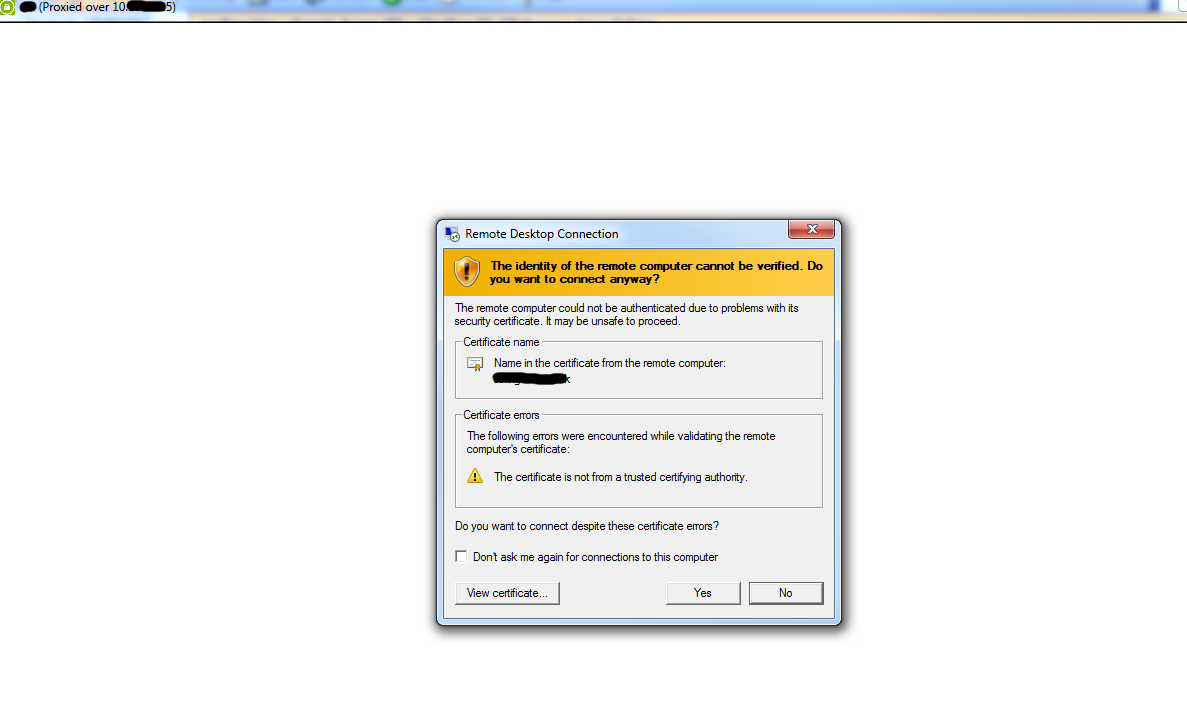Click the redacted certificate name text
Screen dimensions: 1187x720
tap(531, 379)
